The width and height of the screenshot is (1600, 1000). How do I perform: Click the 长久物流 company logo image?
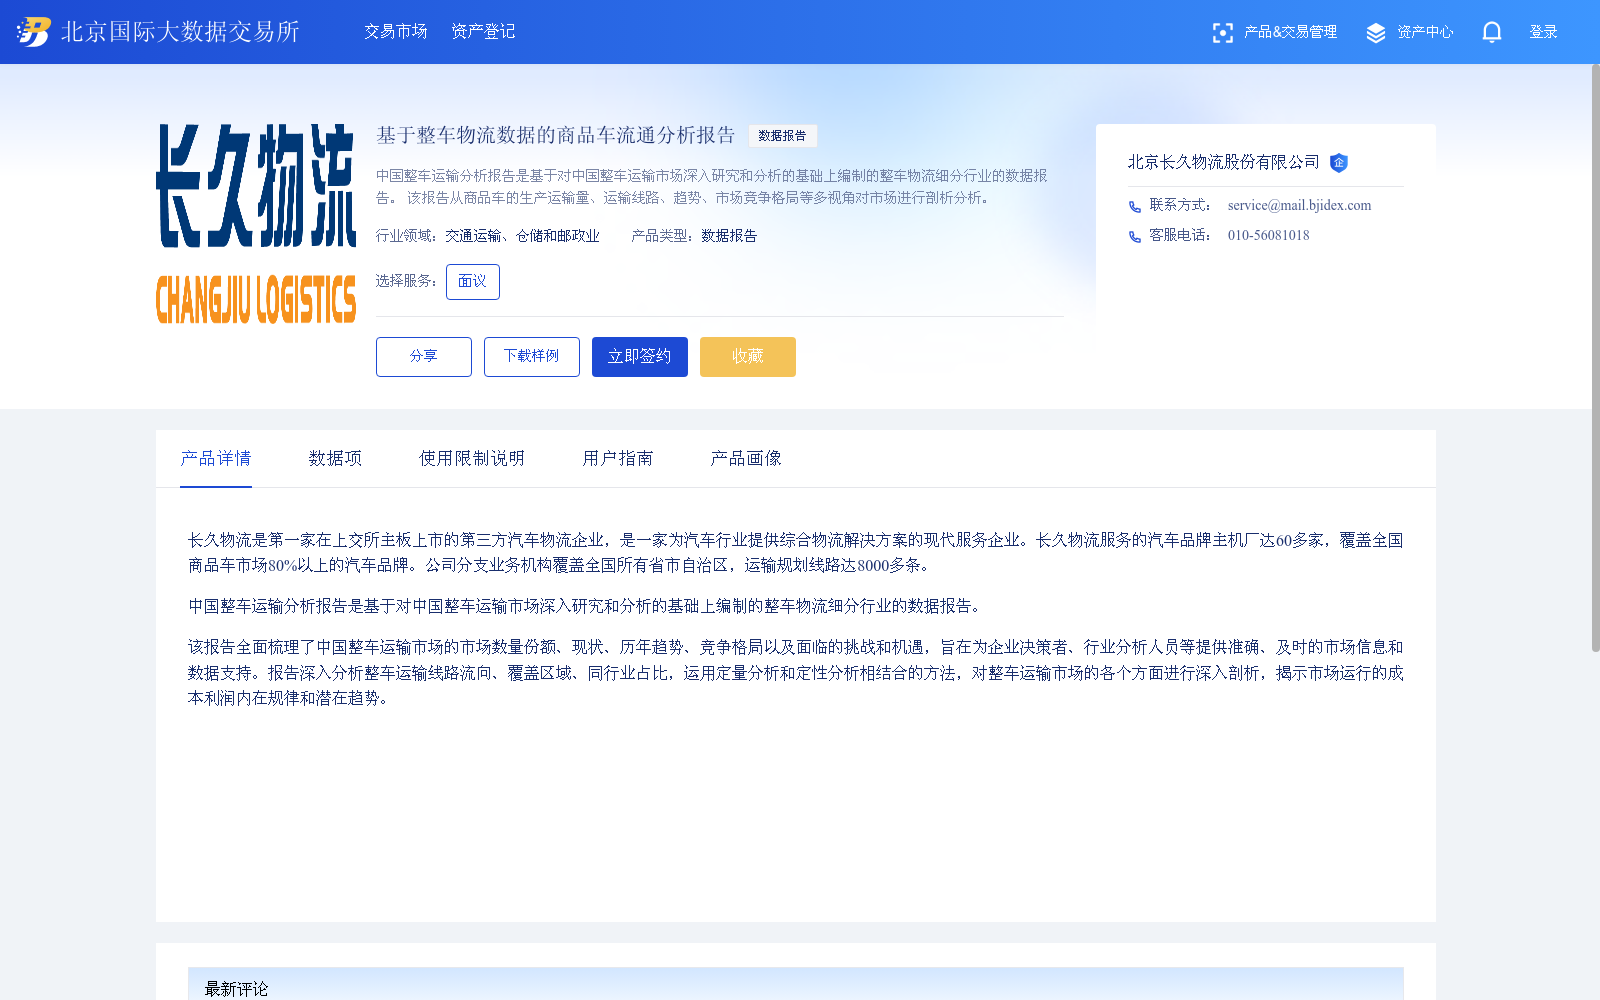pos(256,224)
